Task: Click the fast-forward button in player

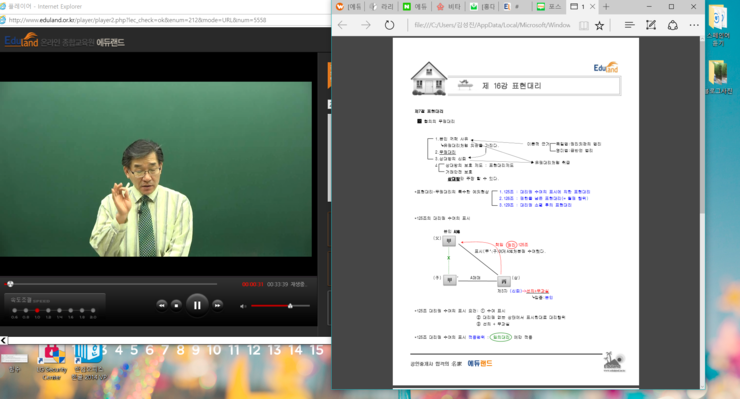Action: point(217,306)
